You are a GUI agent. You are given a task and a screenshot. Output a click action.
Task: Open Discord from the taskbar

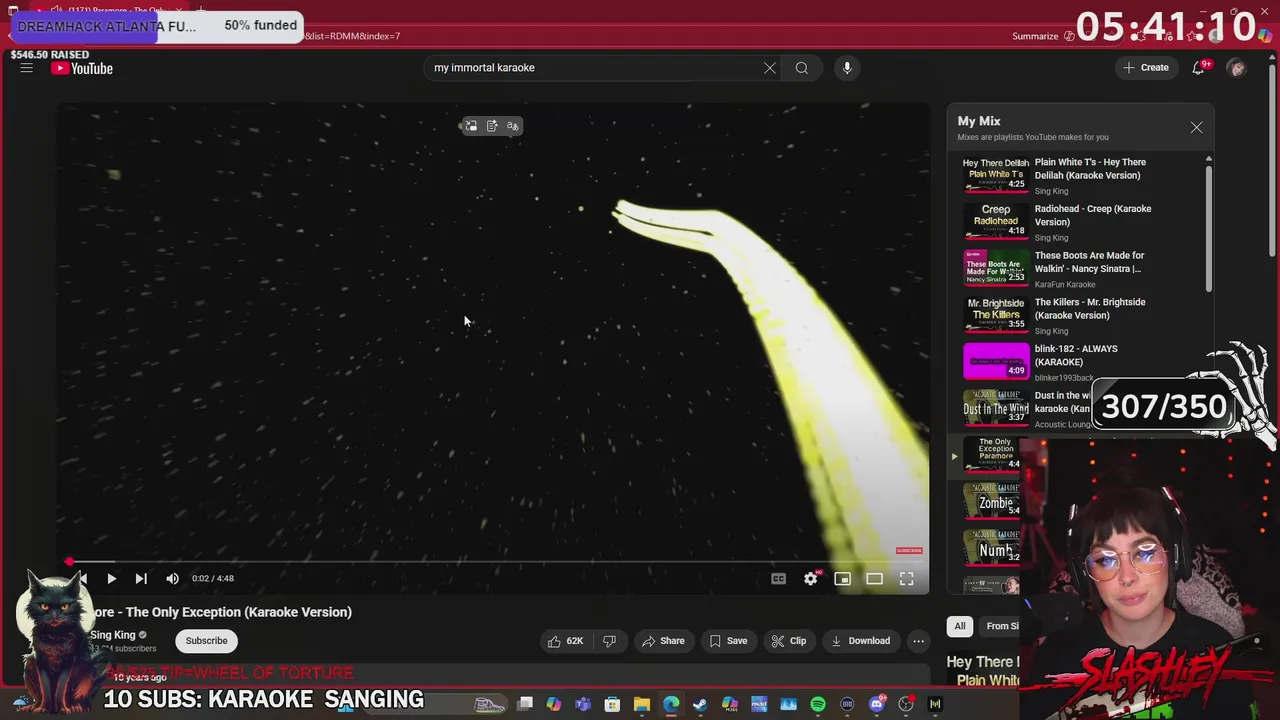877,704
